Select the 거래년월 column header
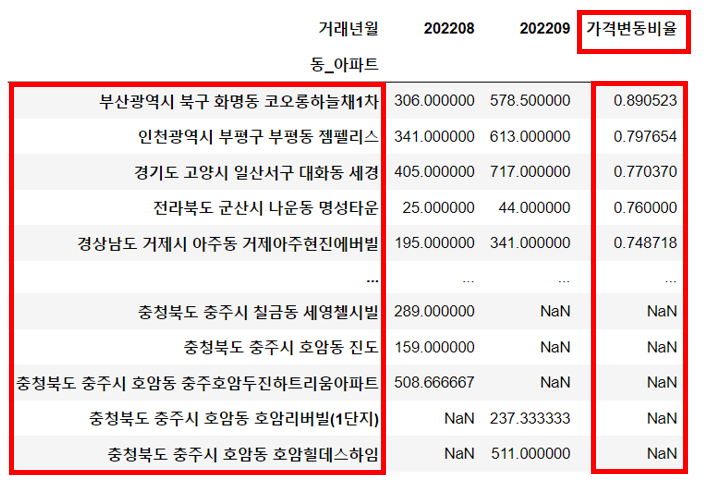The width and height of the screenshot is (704, 487). pos(348,28)
